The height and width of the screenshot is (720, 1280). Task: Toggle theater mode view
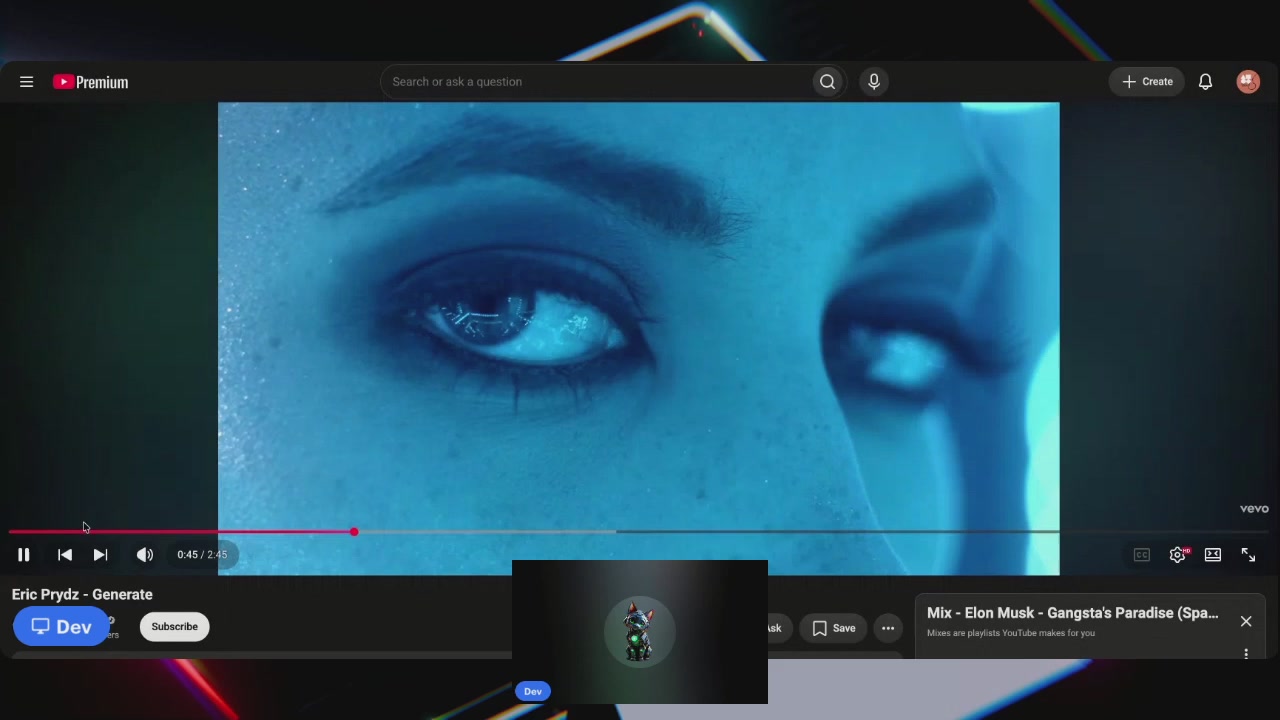[x=1213, y=554]
